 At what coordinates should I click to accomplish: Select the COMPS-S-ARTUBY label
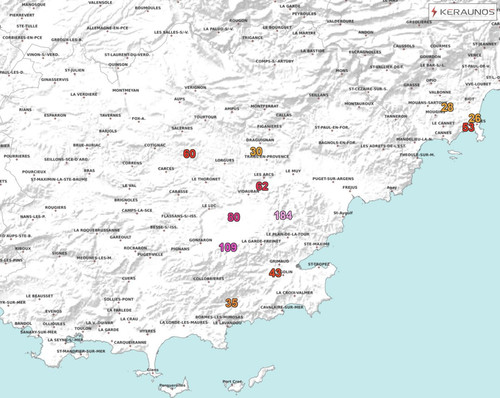(x=275, y=61)
